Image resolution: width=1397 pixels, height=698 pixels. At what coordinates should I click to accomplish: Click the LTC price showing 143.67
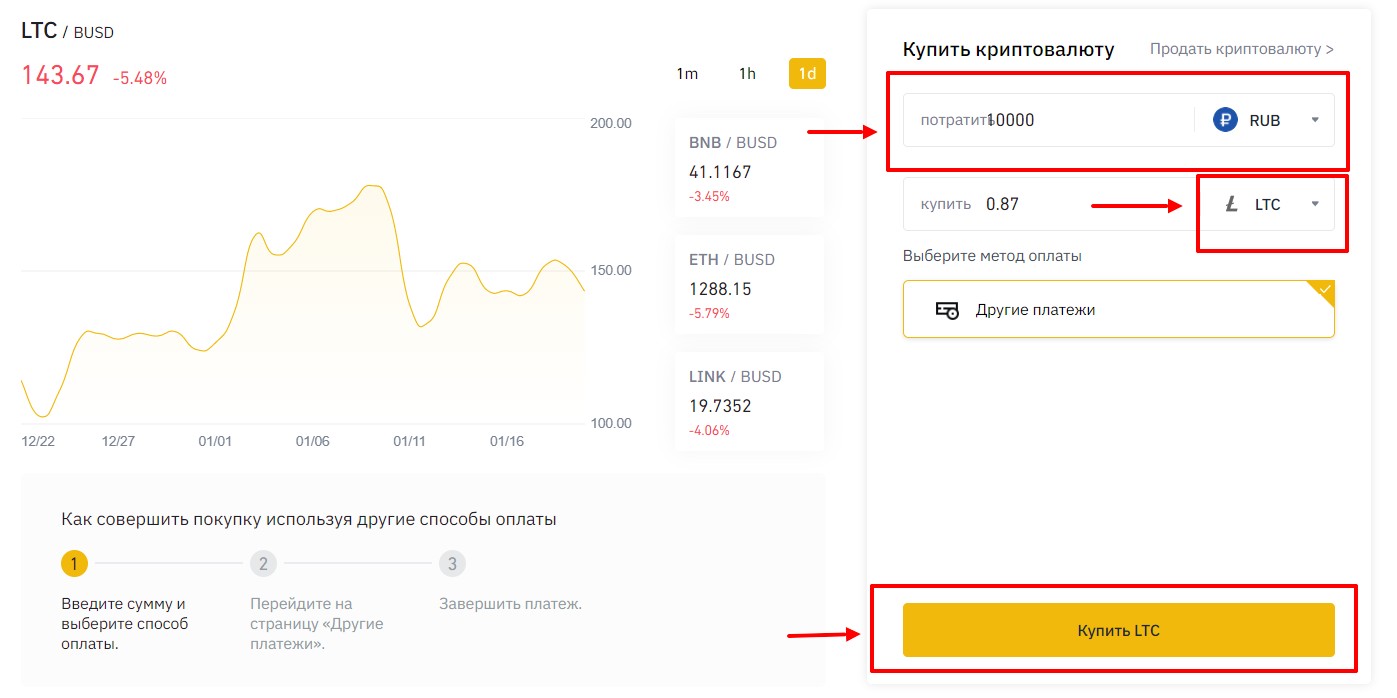[x=58, y=75]
